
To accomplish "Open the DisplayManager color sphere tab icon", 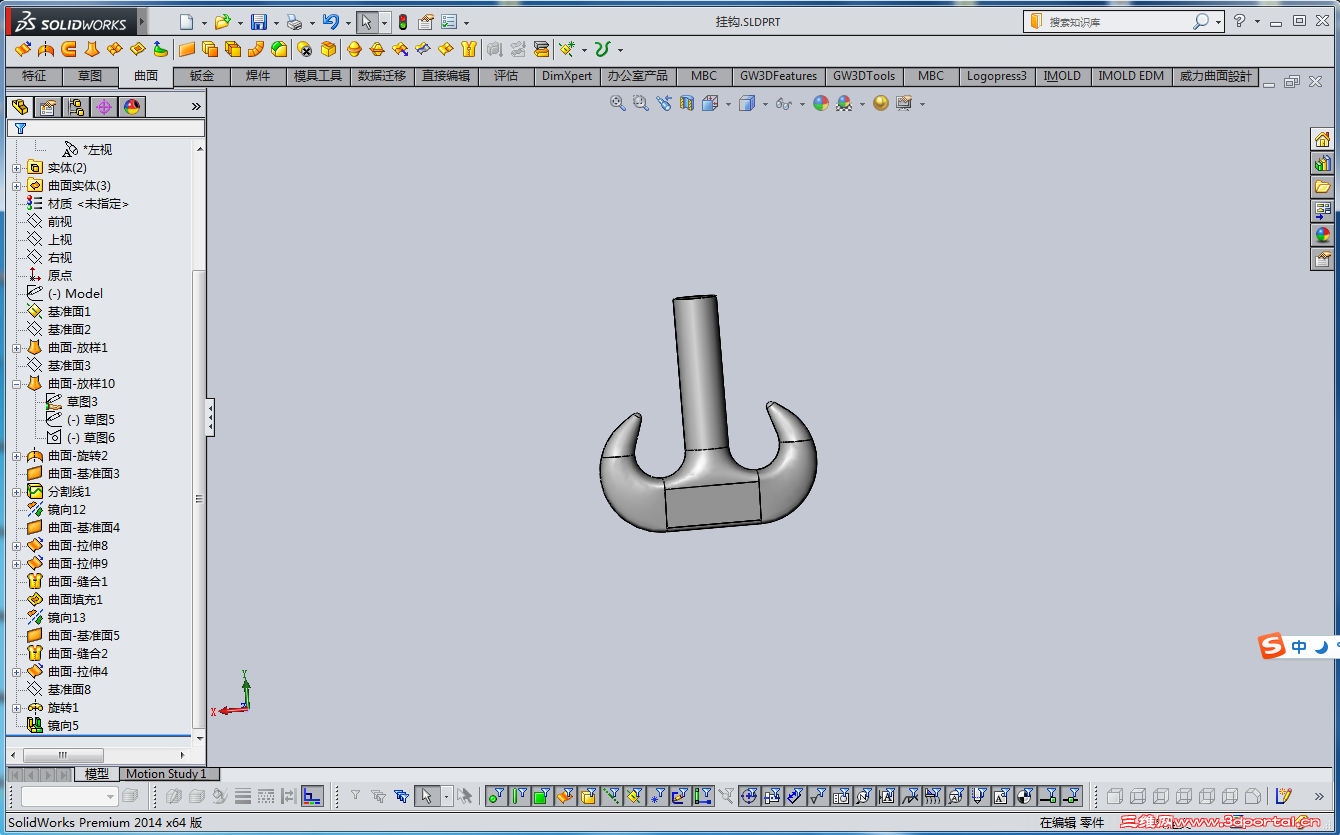I will coord(132,107).
